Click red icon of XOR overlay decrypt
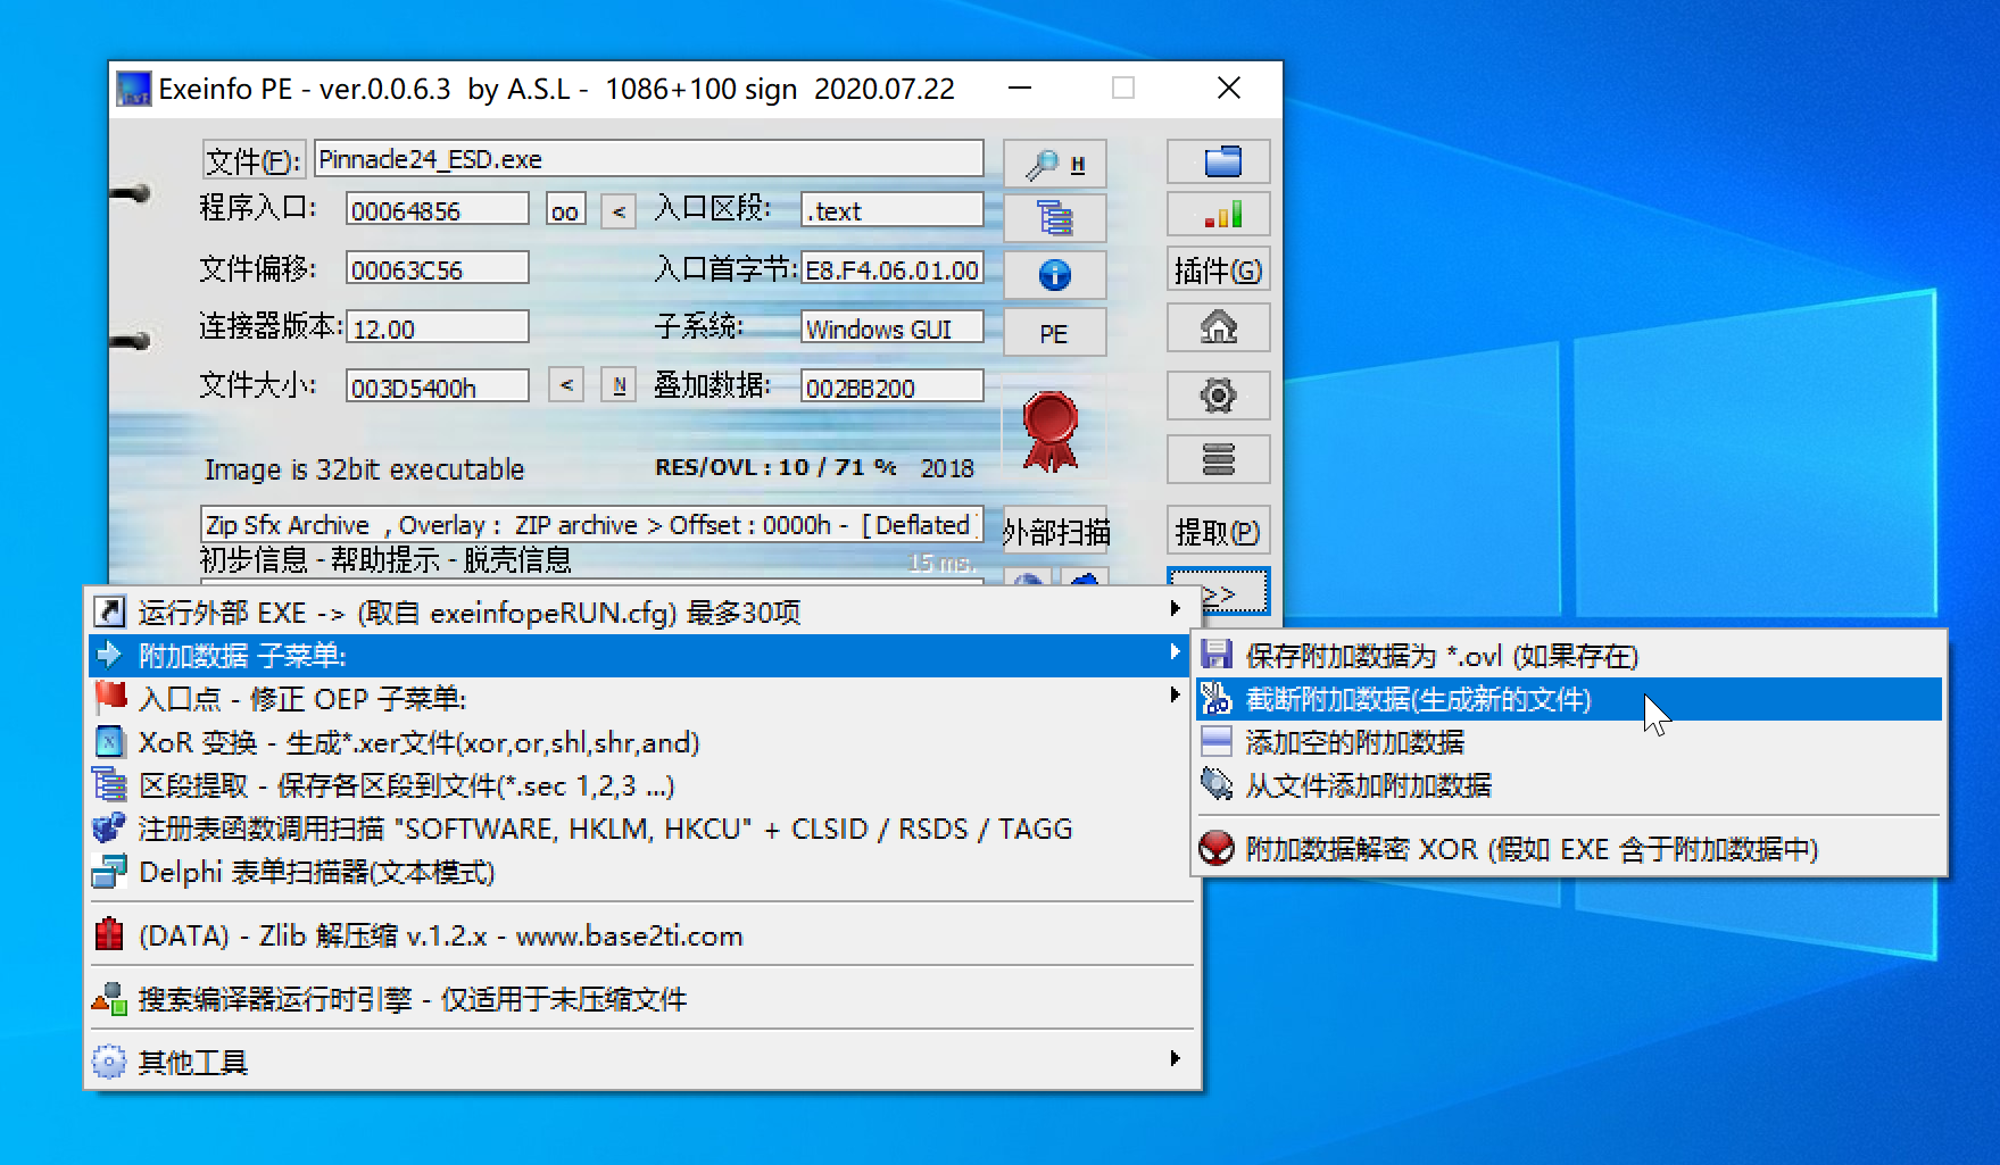The image size is (2000, 1165). (x=1216, y=848)
